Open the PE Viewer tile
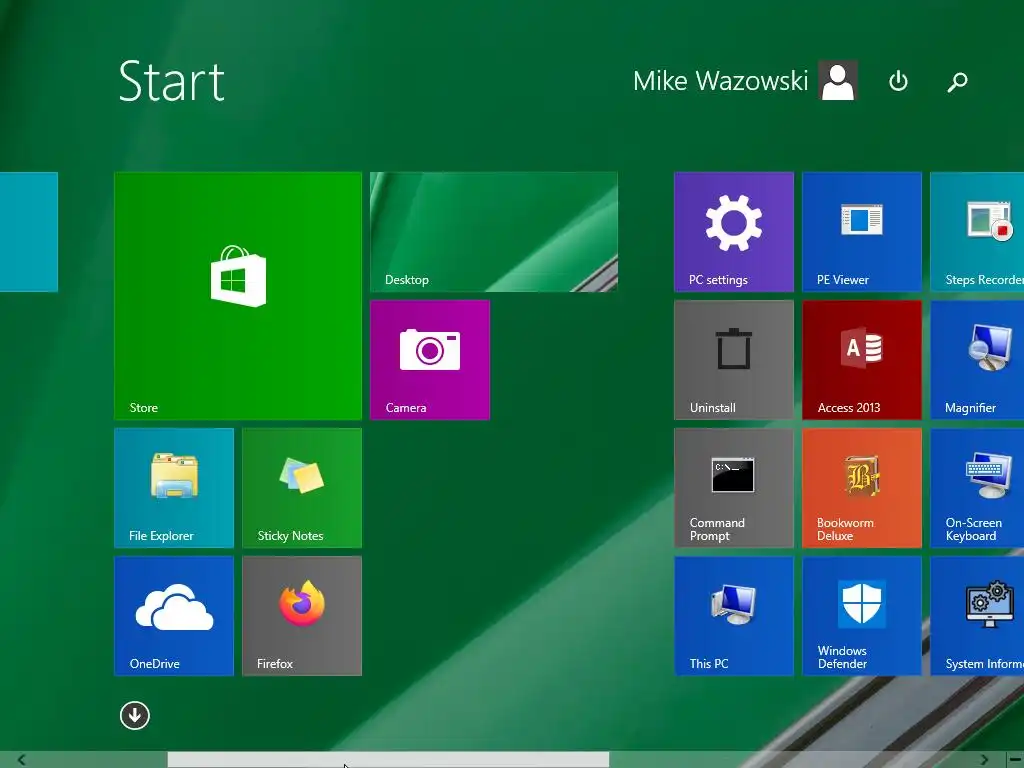Viewport: 1024px width, 768px height. [862, 232]
